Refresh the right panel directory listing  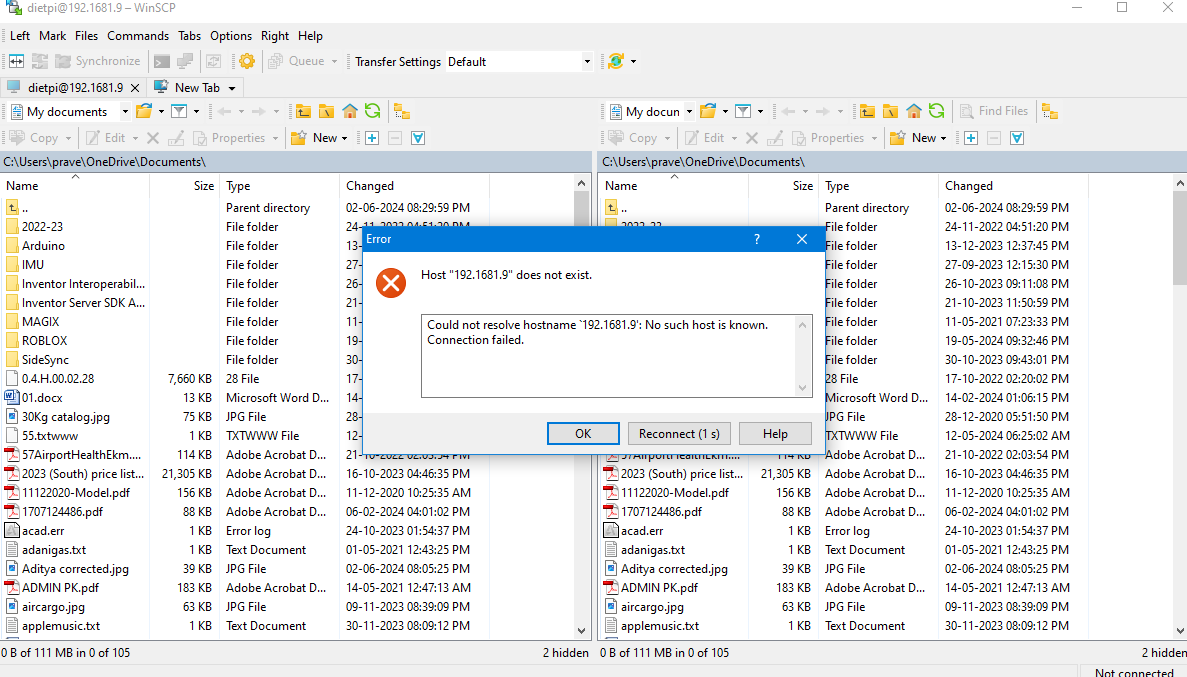pos(936,111)
